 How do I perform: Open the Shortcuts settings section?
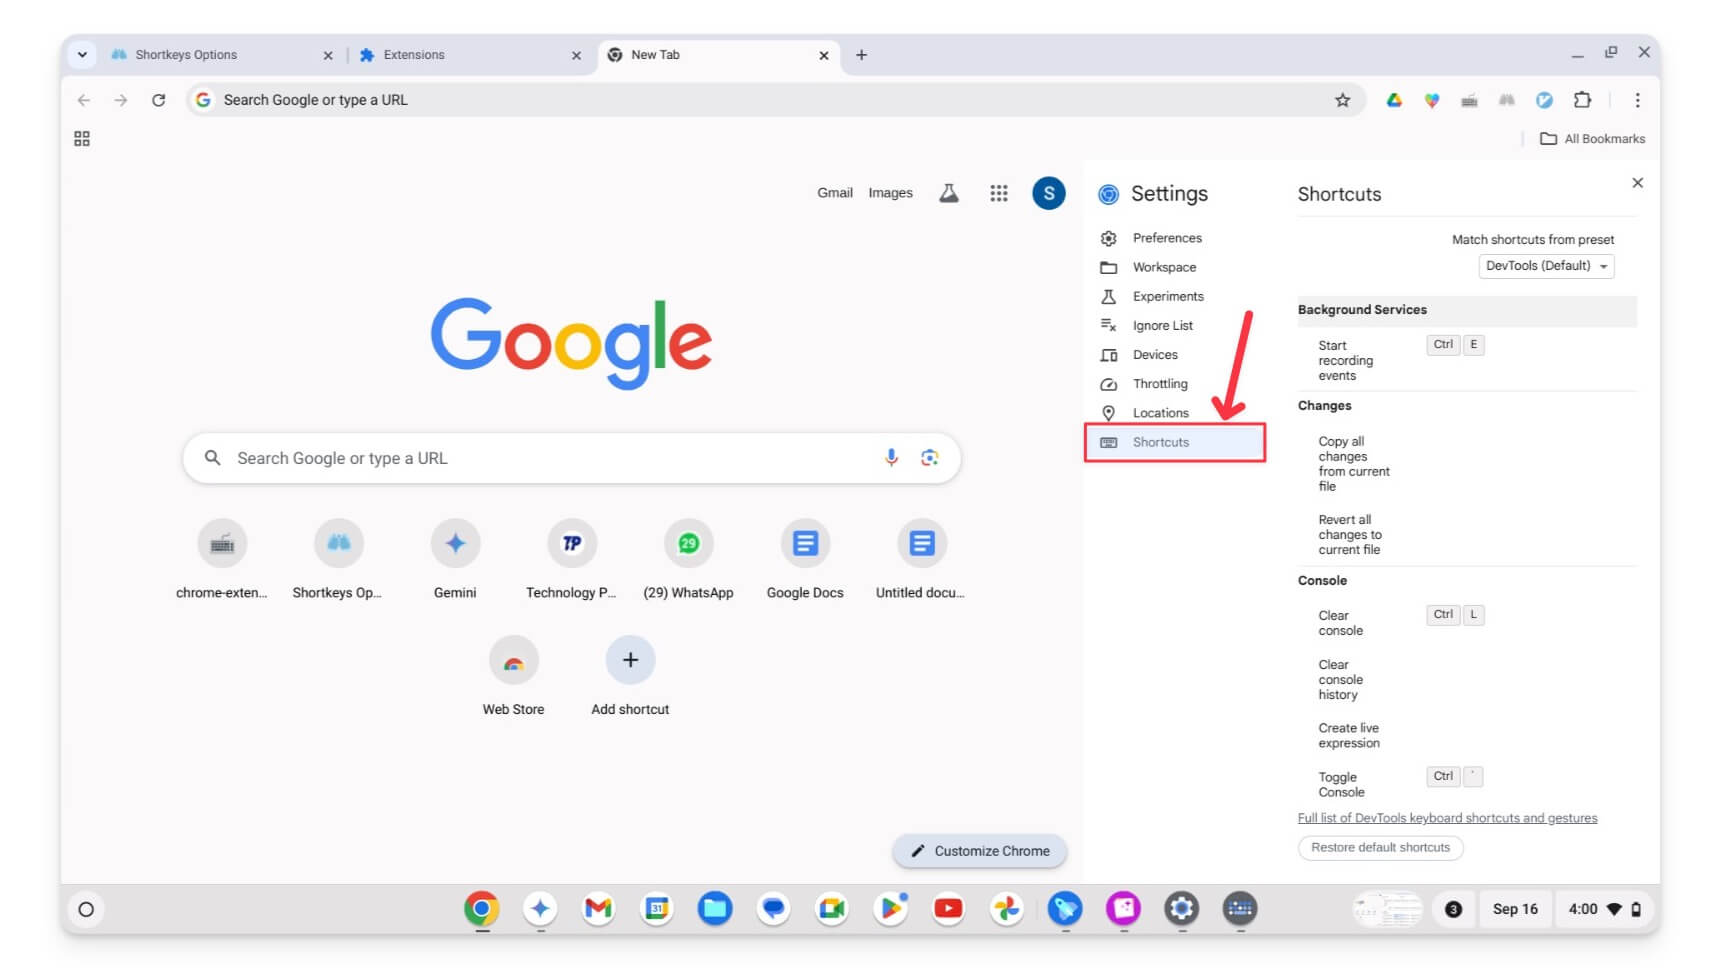(1174, 442)
